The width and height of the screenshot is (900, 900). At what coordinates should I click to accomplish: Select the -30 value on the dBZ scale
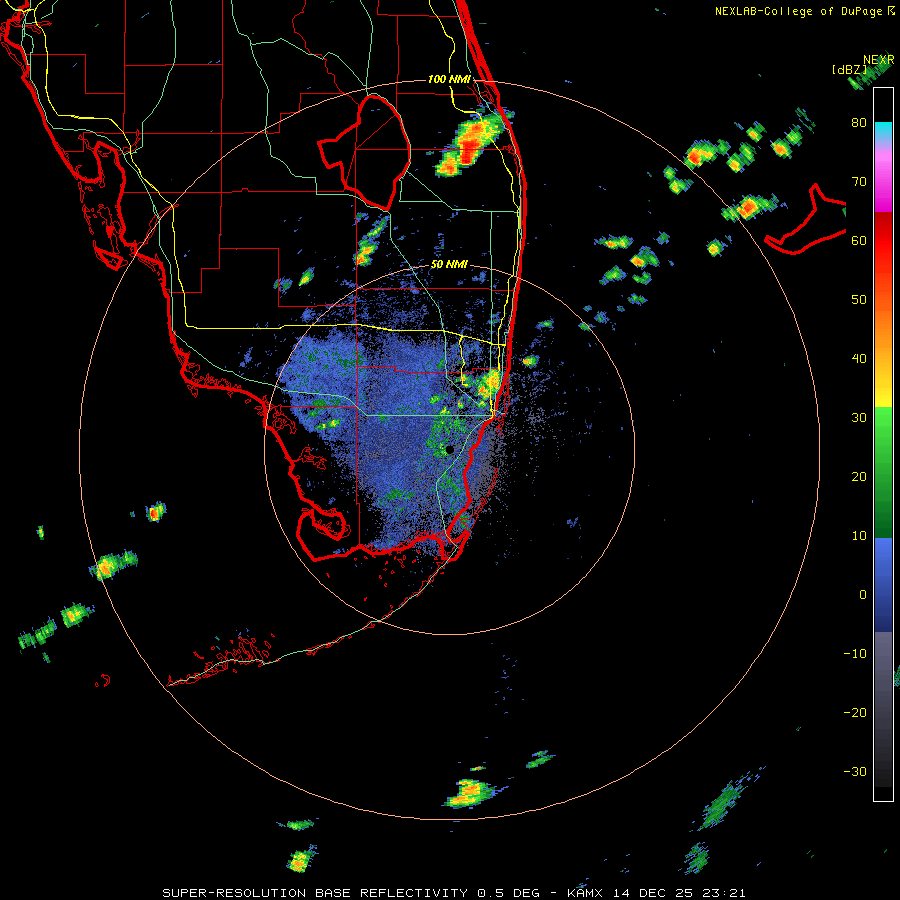[x=855, y=772]
